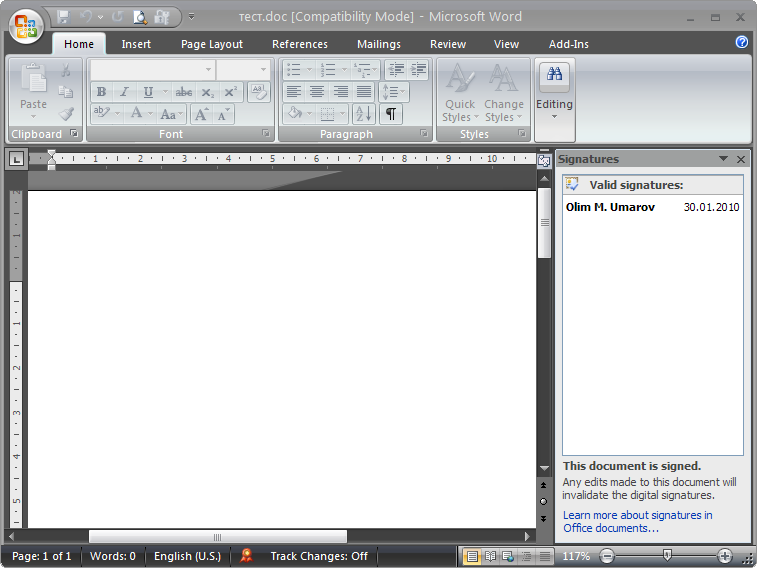The image size is (757, 568).
Task: Select Print Layout view in status bar
Action: tap(472, 556)
